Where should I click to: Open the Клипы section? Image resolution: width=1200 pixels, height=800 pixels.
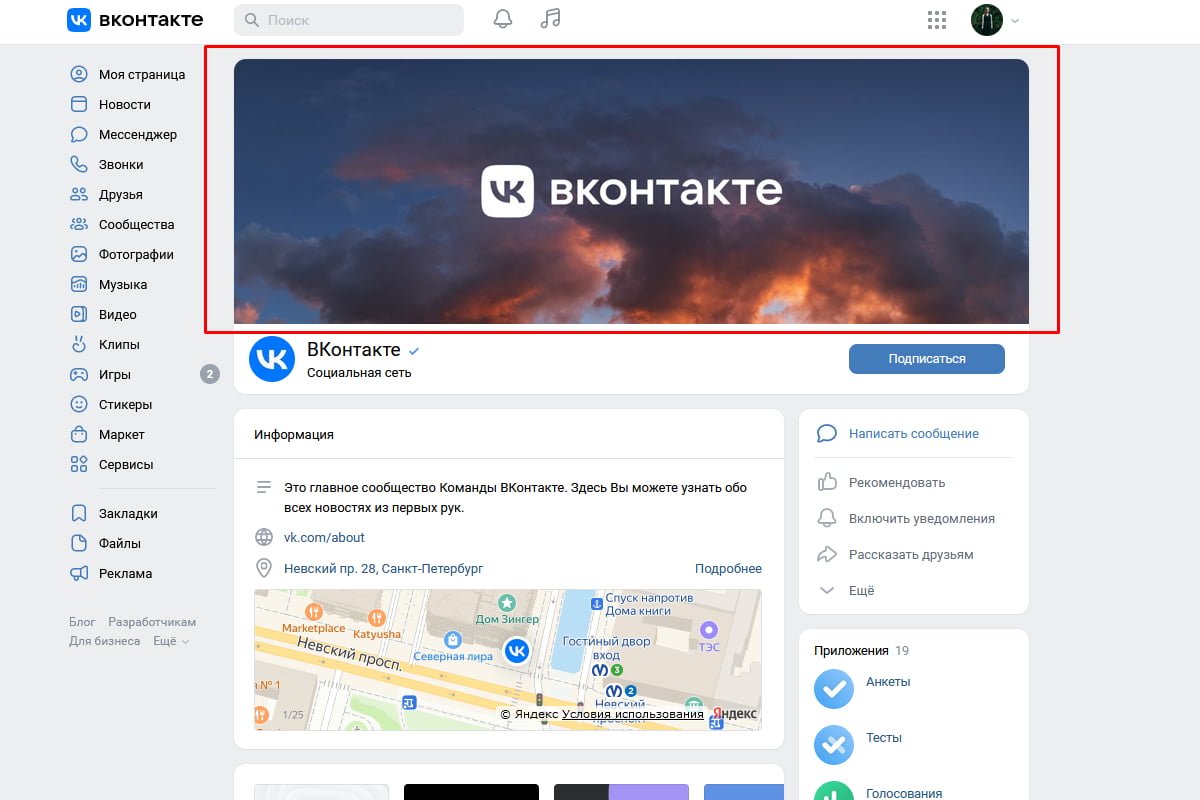tap(117, 344)
